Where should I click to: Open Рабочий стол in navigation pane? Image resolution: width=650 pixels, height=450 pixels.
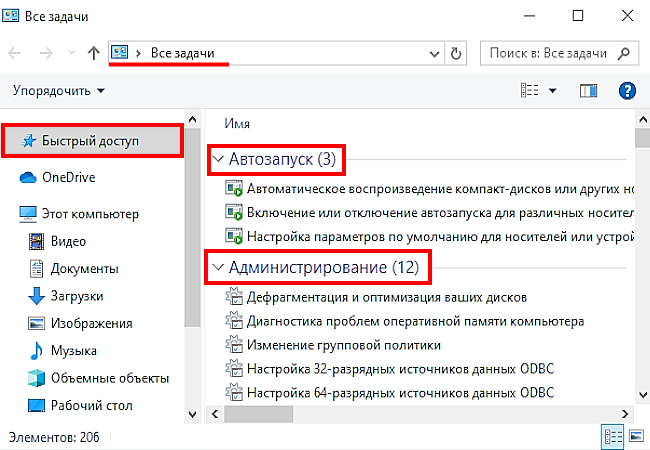tap(80, 405)
